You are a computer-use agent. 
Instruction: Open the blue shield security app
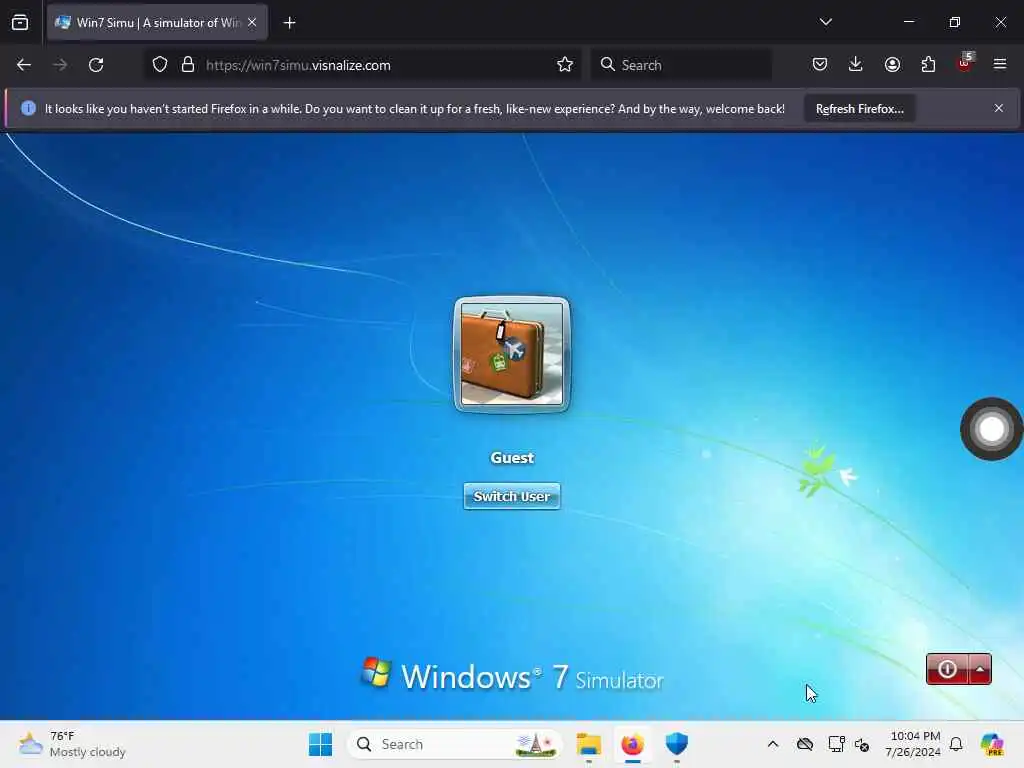click(677, 744)
